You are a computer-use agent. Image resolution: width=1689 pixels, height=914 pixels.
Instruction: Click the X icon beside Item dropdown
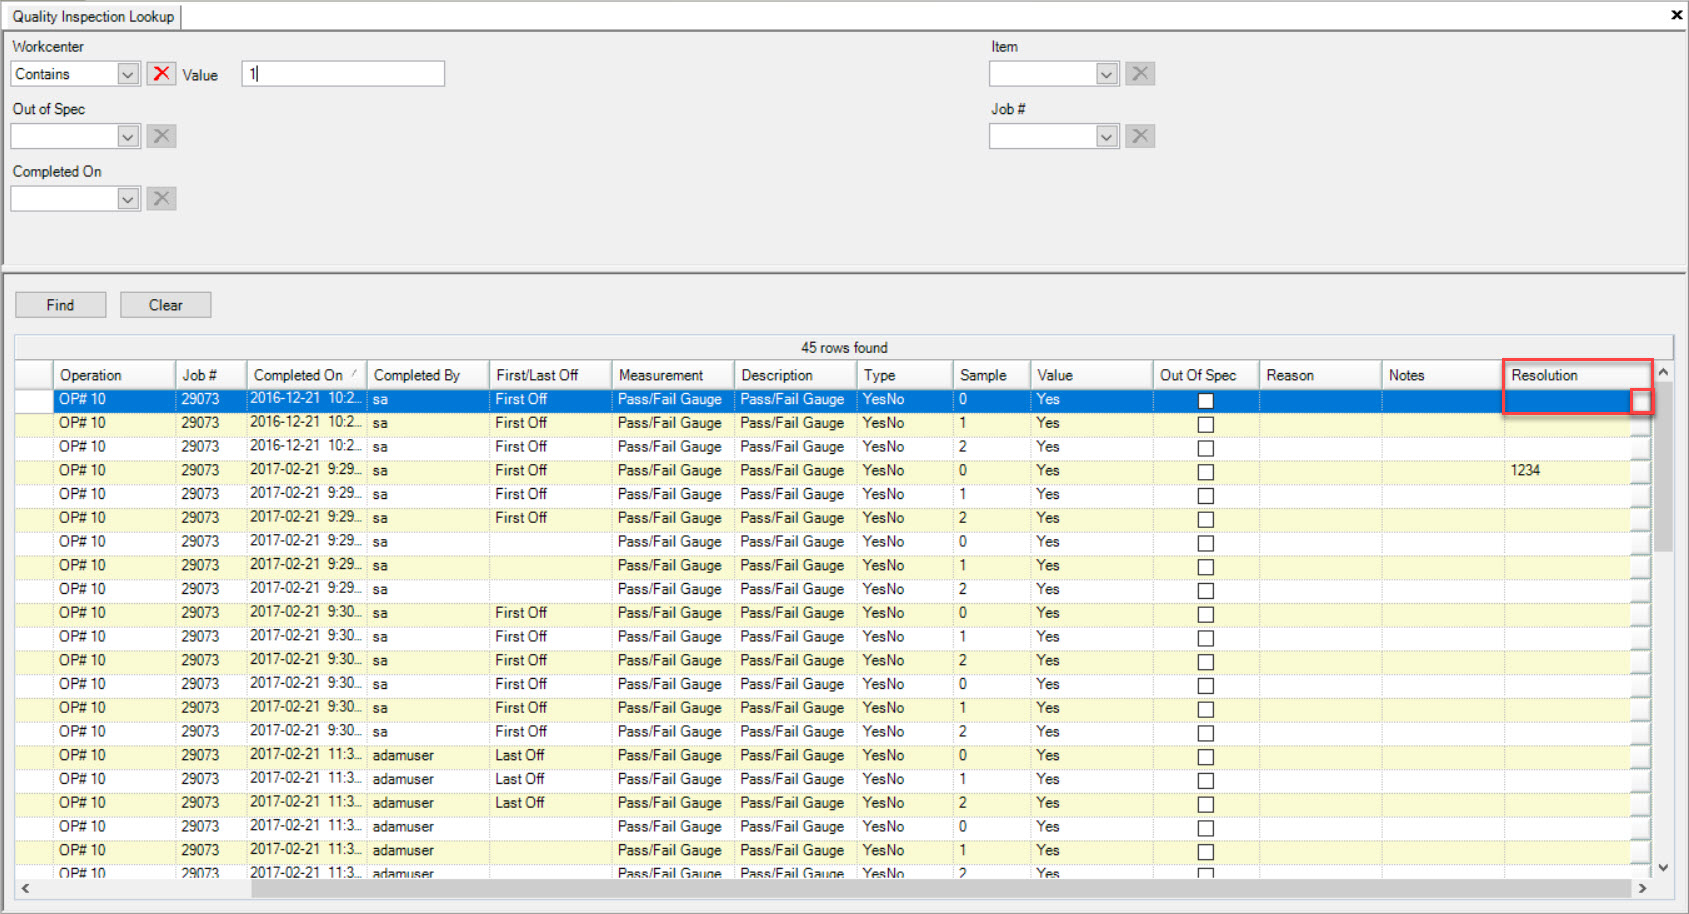pyautogui.click(x=1140, y=74)
